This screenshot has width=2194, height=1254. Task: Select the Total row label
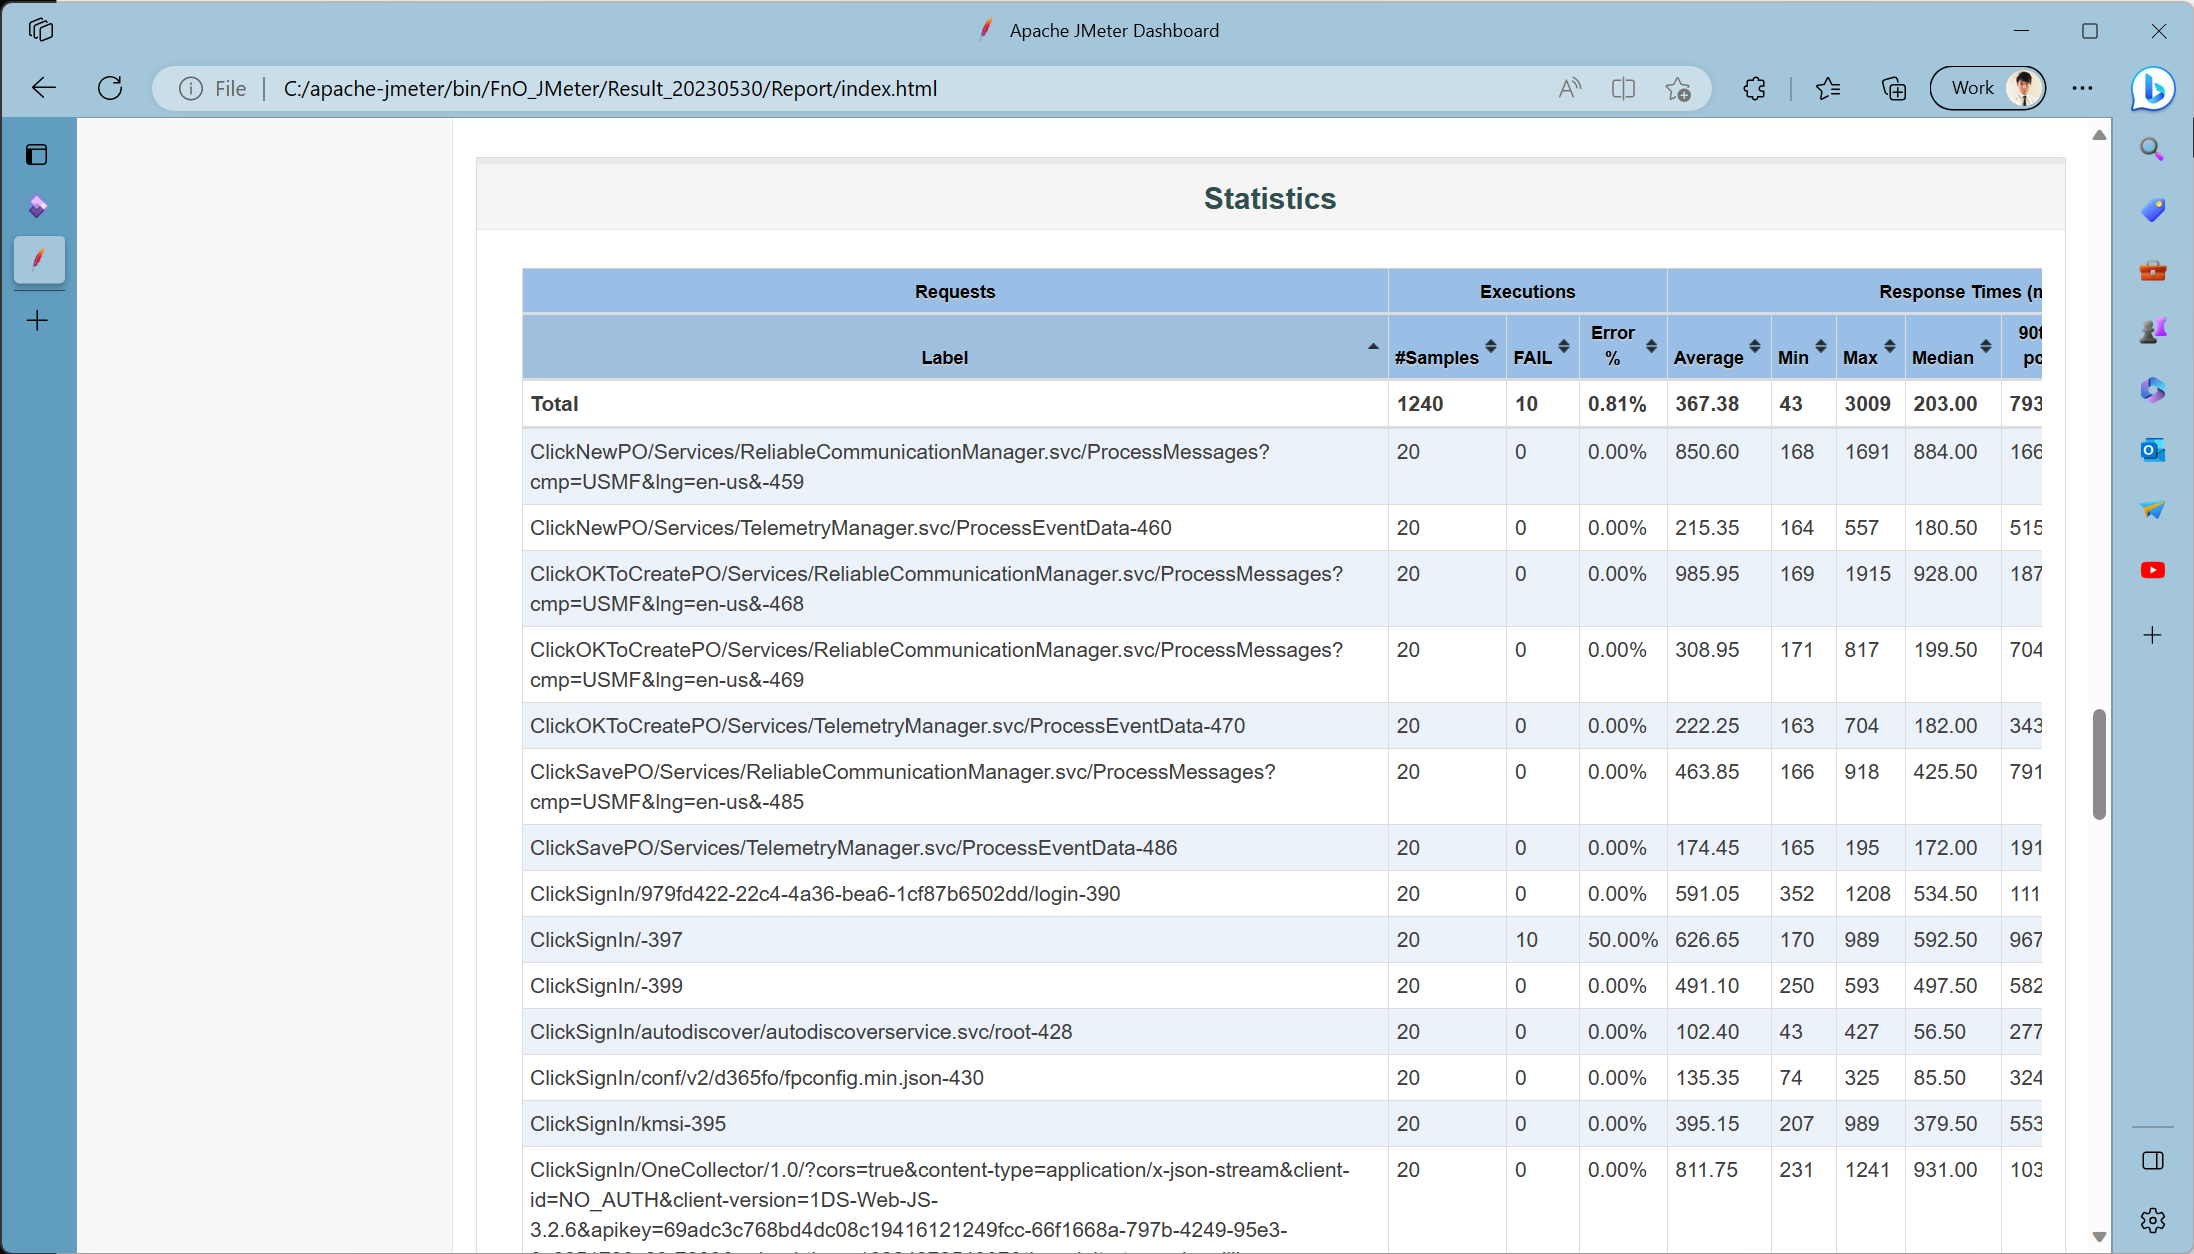point(554,404)
